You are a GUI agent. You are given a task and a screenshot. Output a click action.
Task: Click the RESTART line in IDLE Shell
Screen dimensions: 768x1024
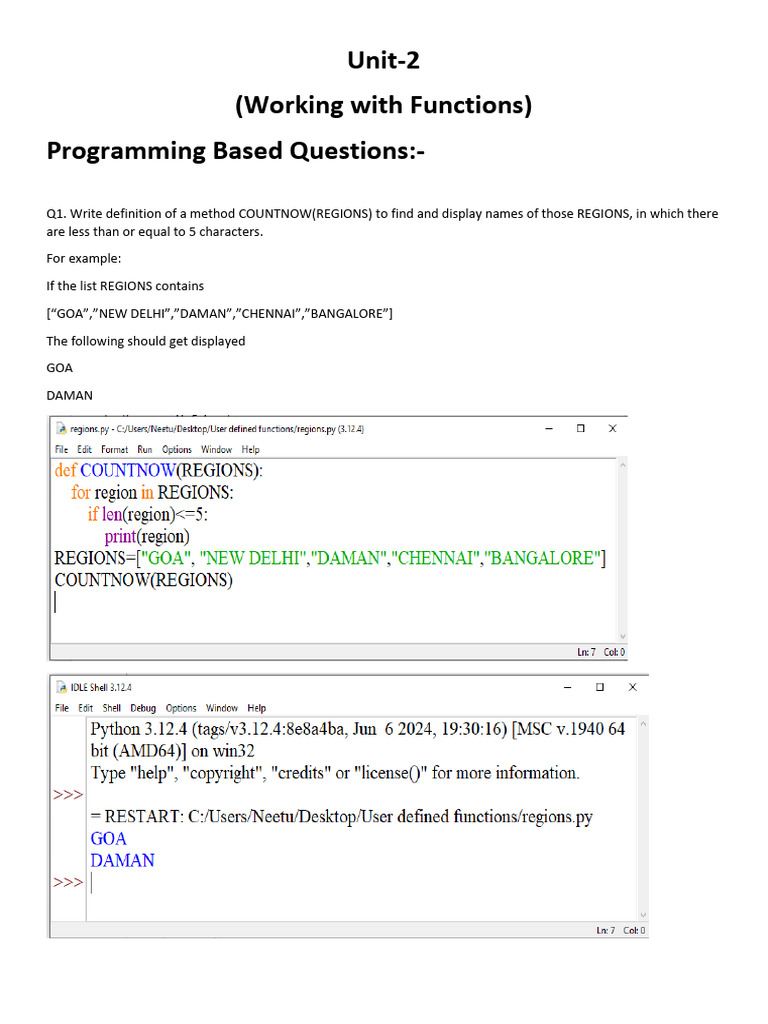[342, 817]
